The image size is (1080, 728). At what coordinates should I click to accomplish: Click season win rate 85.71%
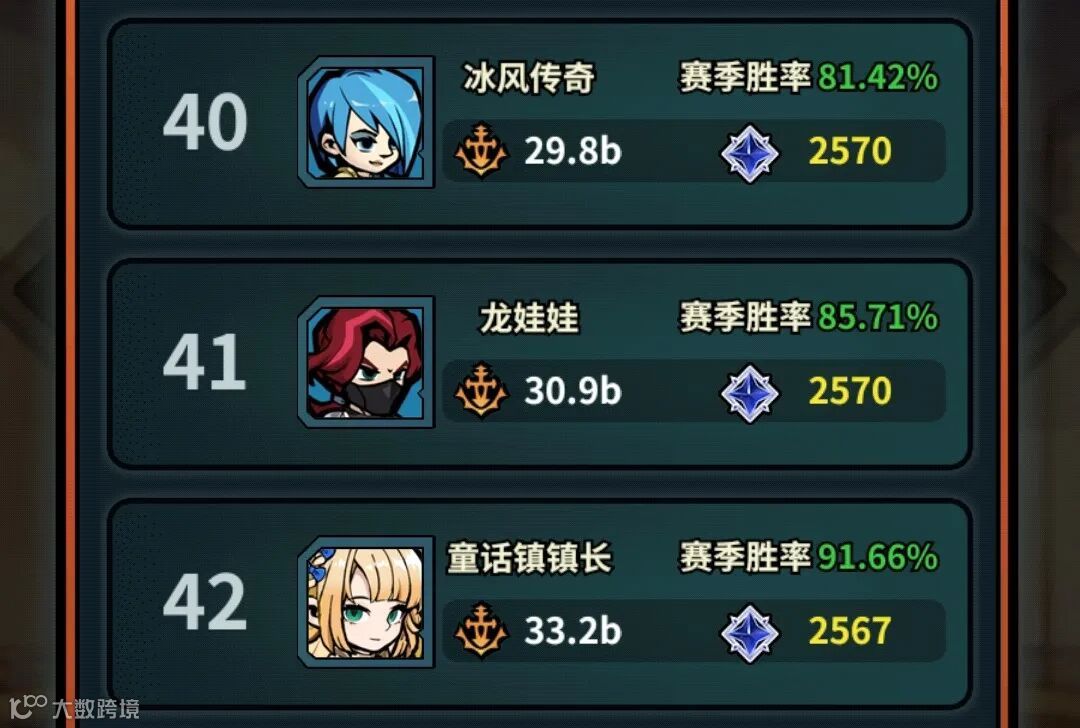[x=878, y=318]
